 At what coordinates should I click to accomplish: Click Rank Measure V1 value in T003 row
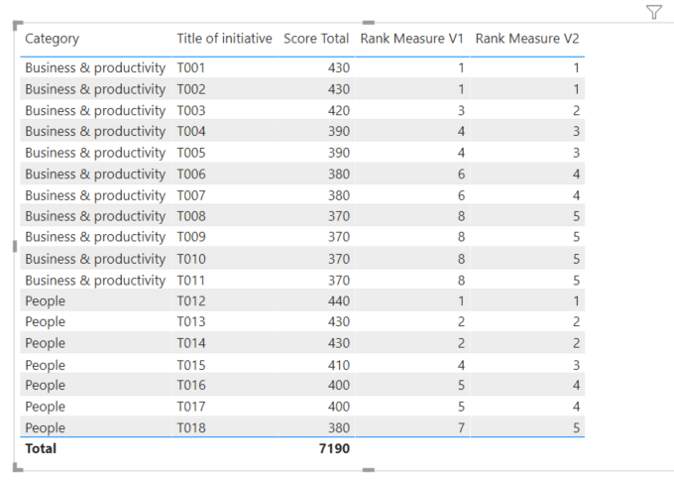point(461,111)
